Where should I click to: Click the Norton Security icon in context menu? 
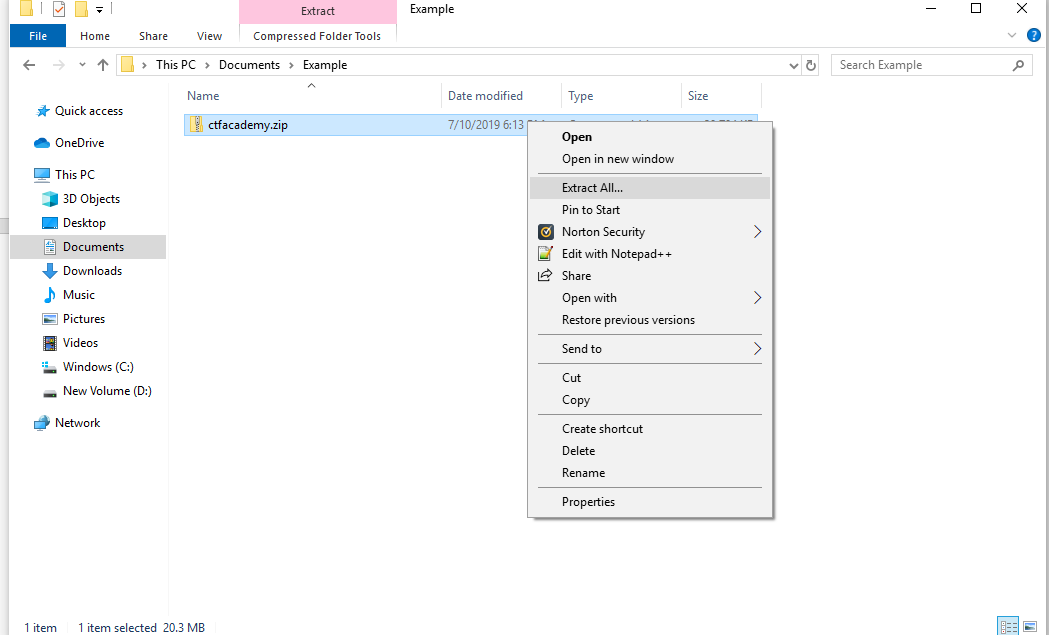[x=545, y=232]
